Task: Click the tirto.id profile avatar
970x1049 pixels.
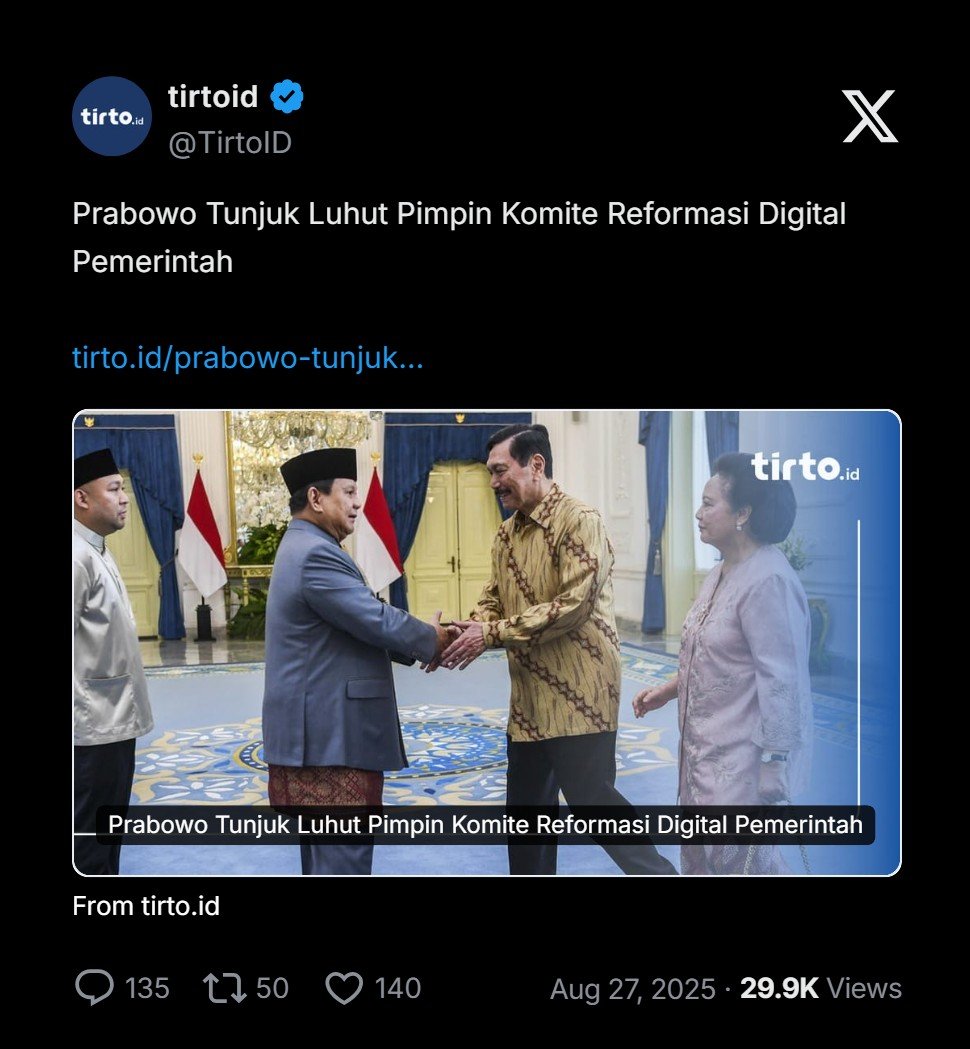Action: 112,116
